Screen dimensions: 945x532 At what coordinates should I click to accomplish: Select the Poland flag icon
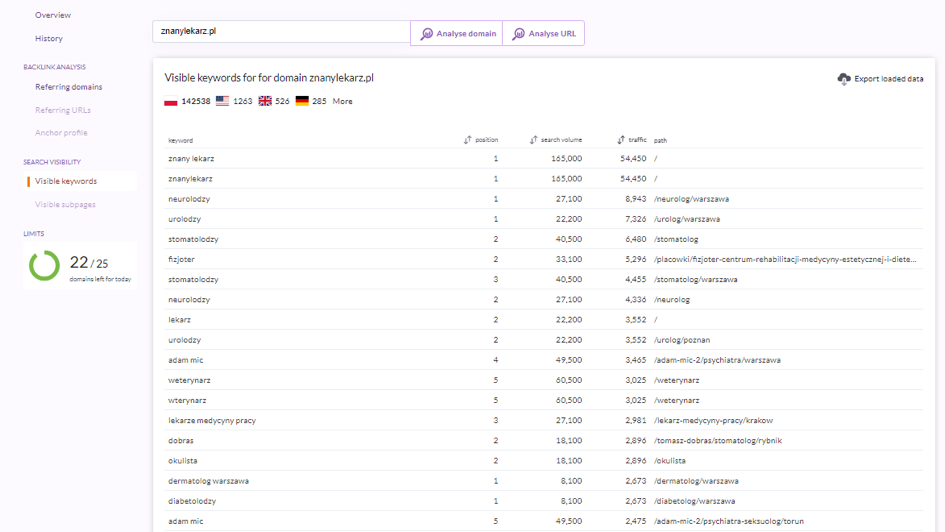click(x=171, y=101)
